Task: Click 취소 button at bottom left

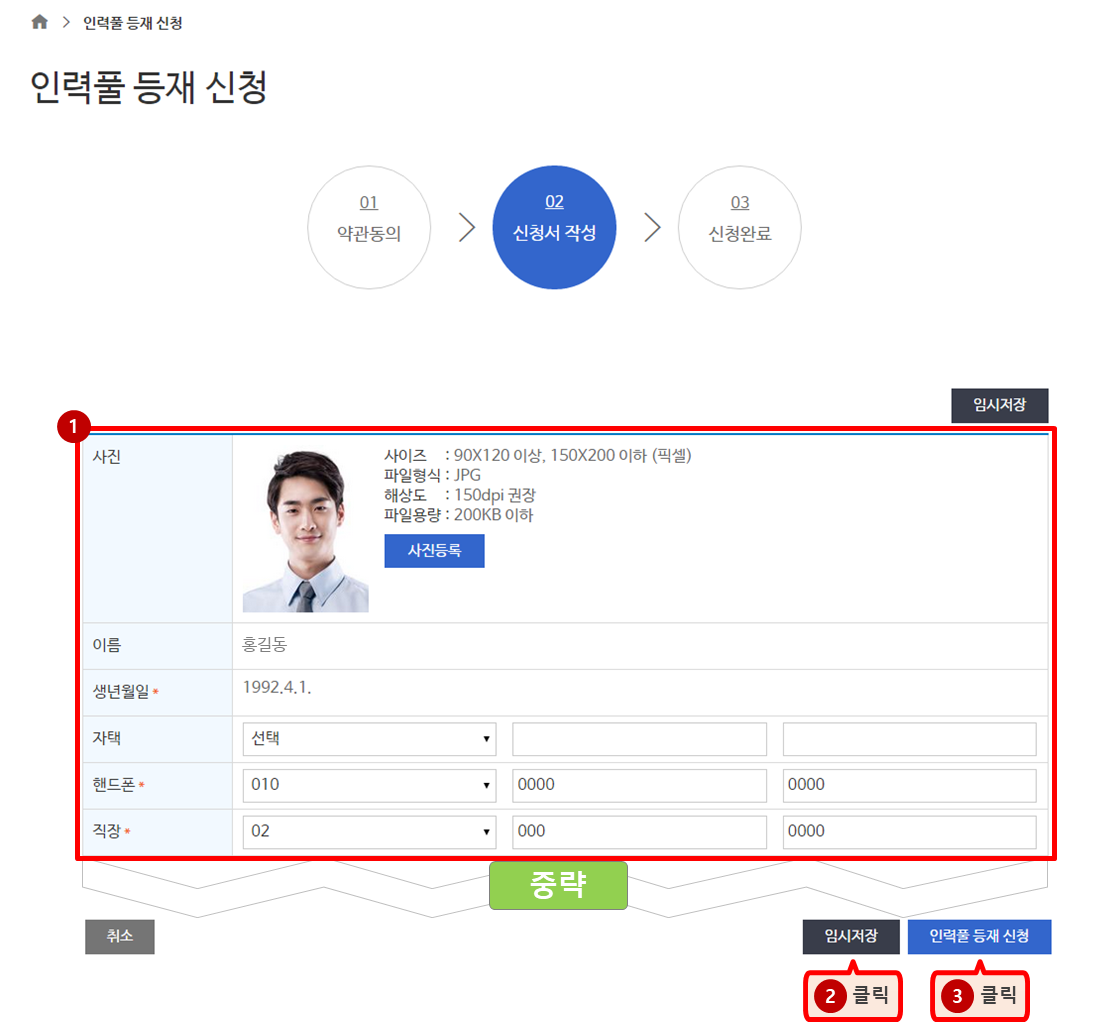Action: click(119, 937)
